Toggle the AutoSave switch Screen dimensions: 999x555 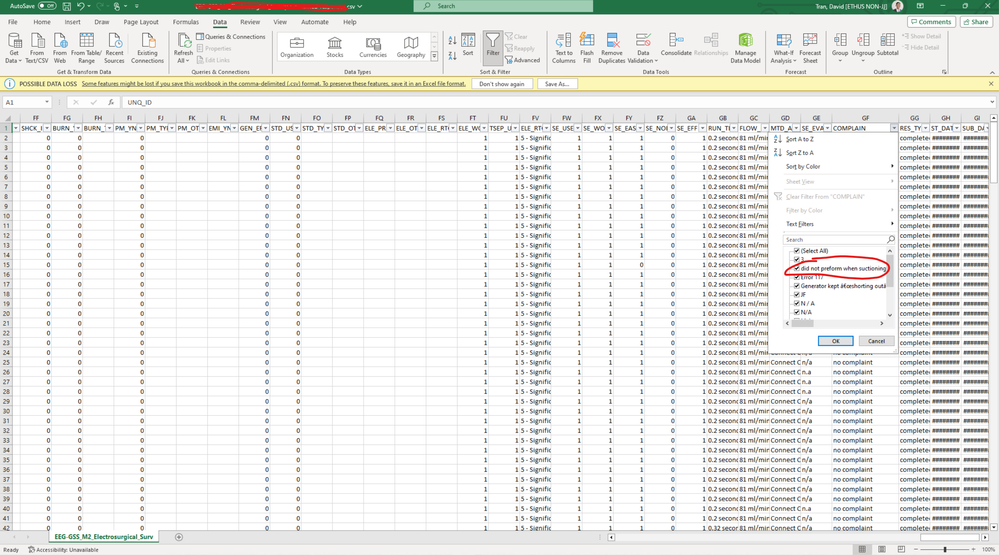tap(46, 6)
